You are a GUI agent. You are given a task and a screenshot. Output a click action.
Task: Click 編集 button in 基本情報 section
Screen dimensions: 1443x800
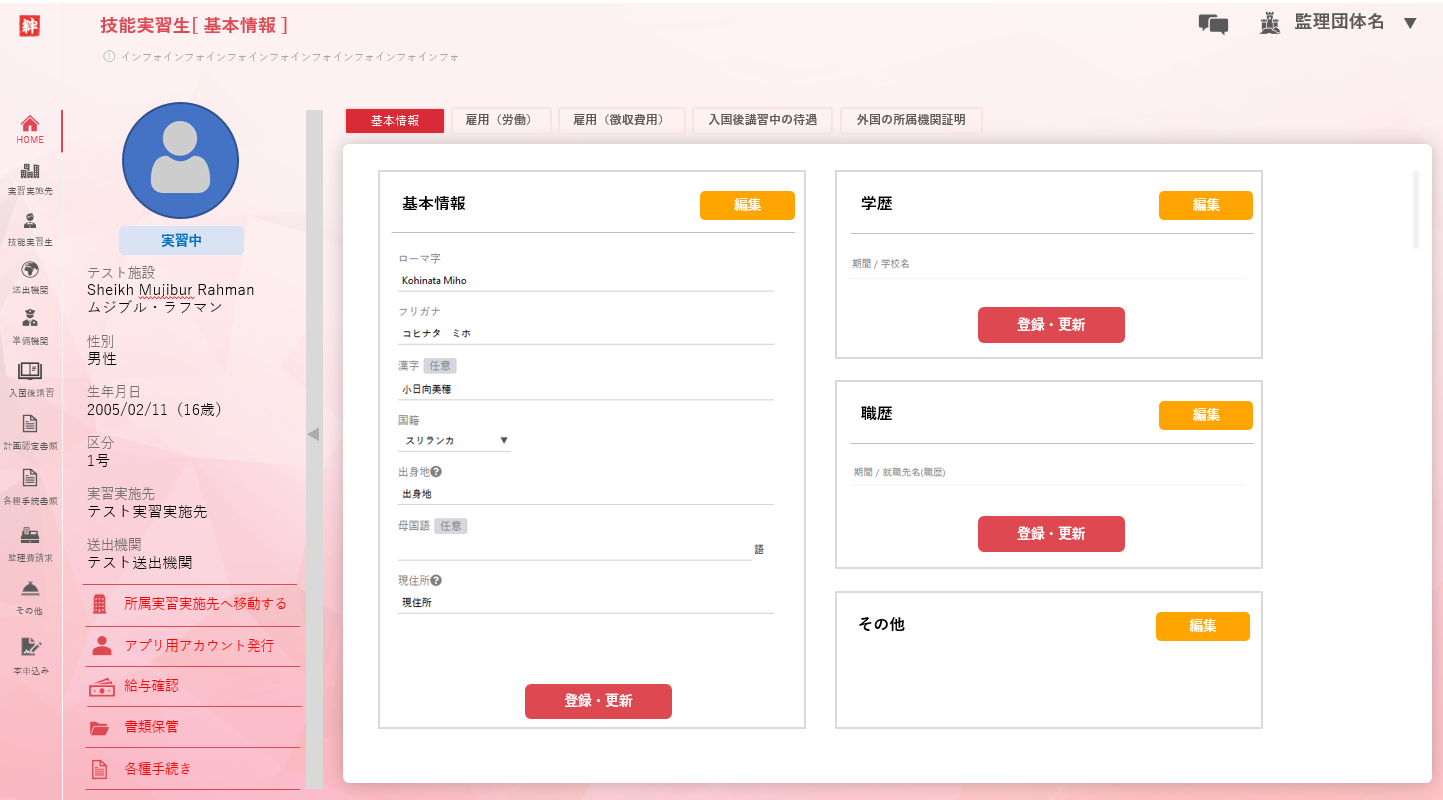747,205
